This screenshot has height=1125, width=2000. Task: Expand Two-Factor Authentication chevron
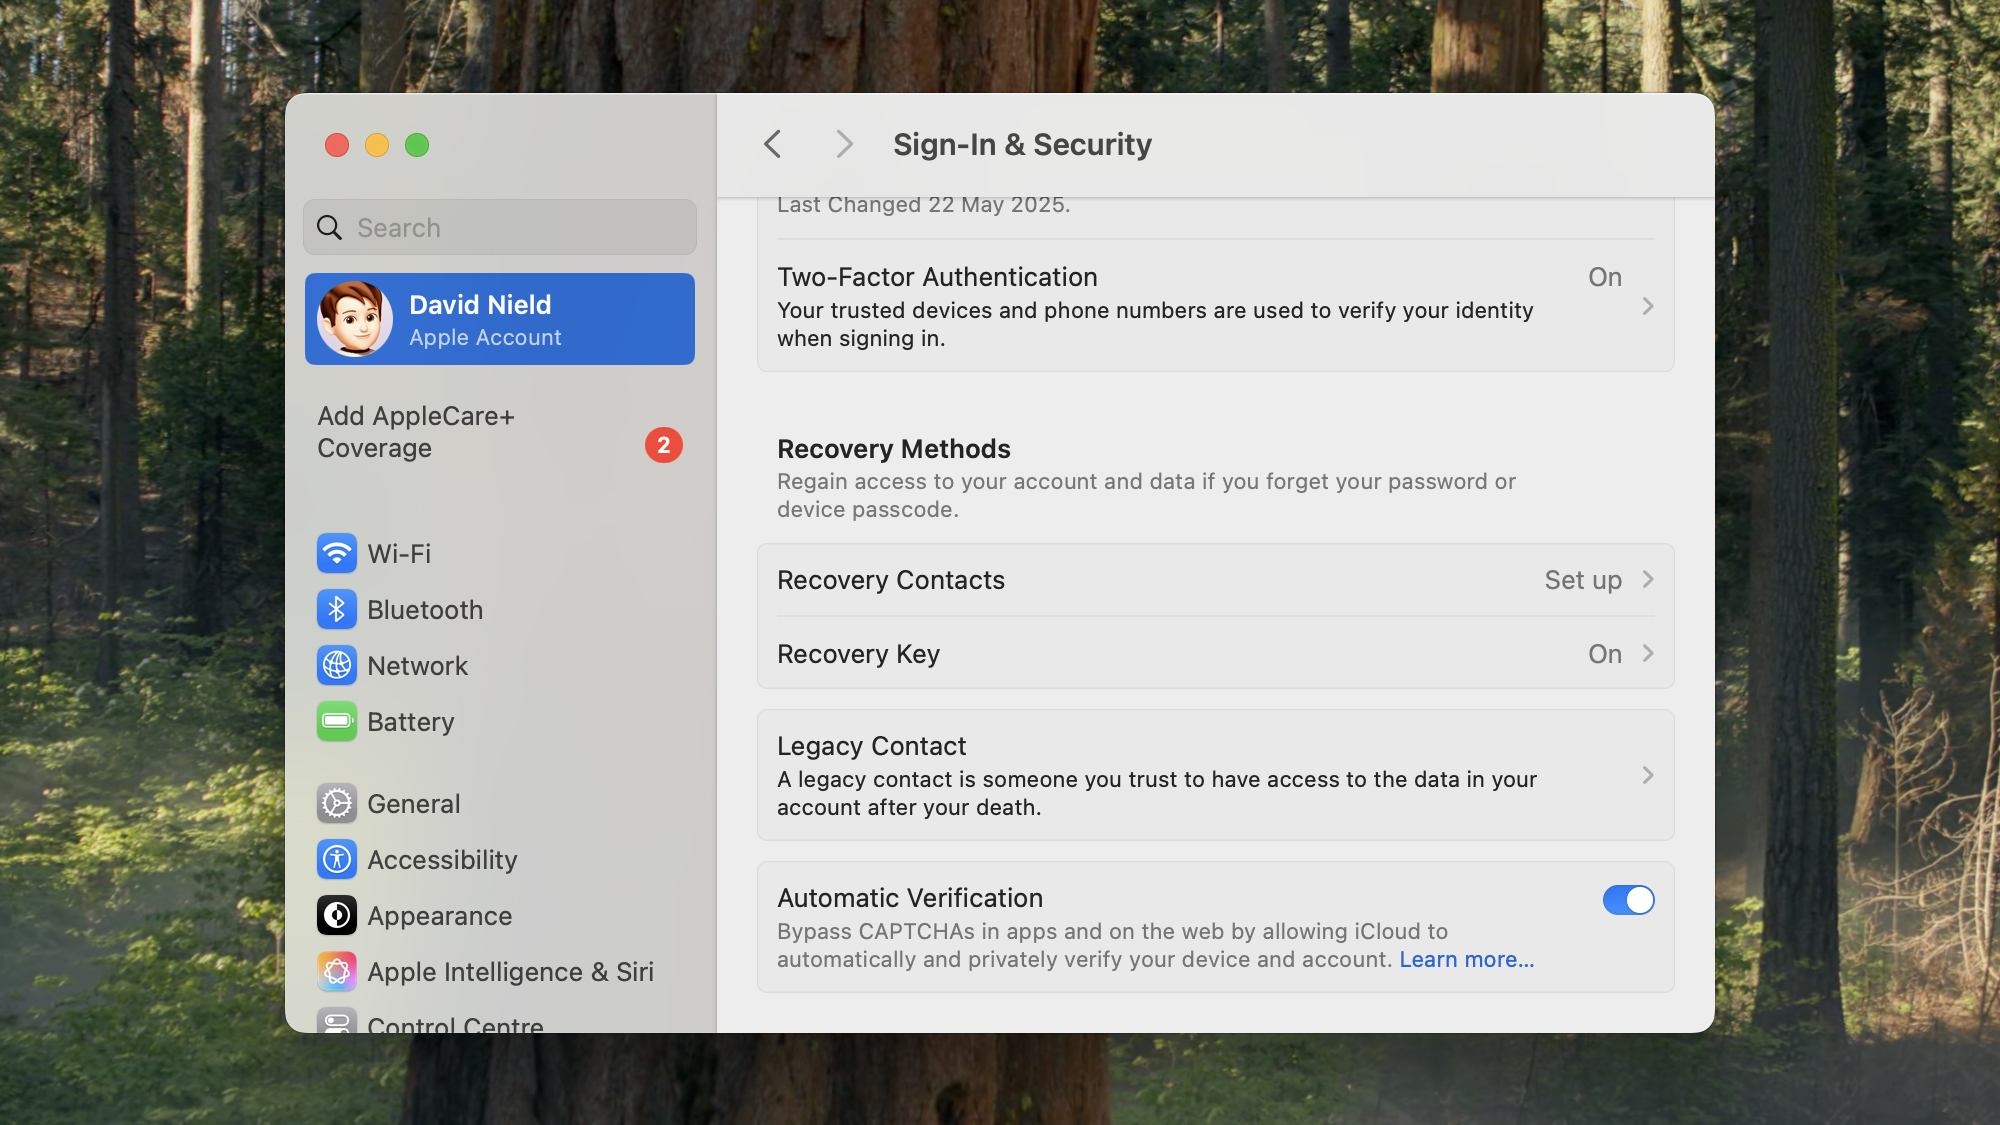click(x=1647, y=307)
